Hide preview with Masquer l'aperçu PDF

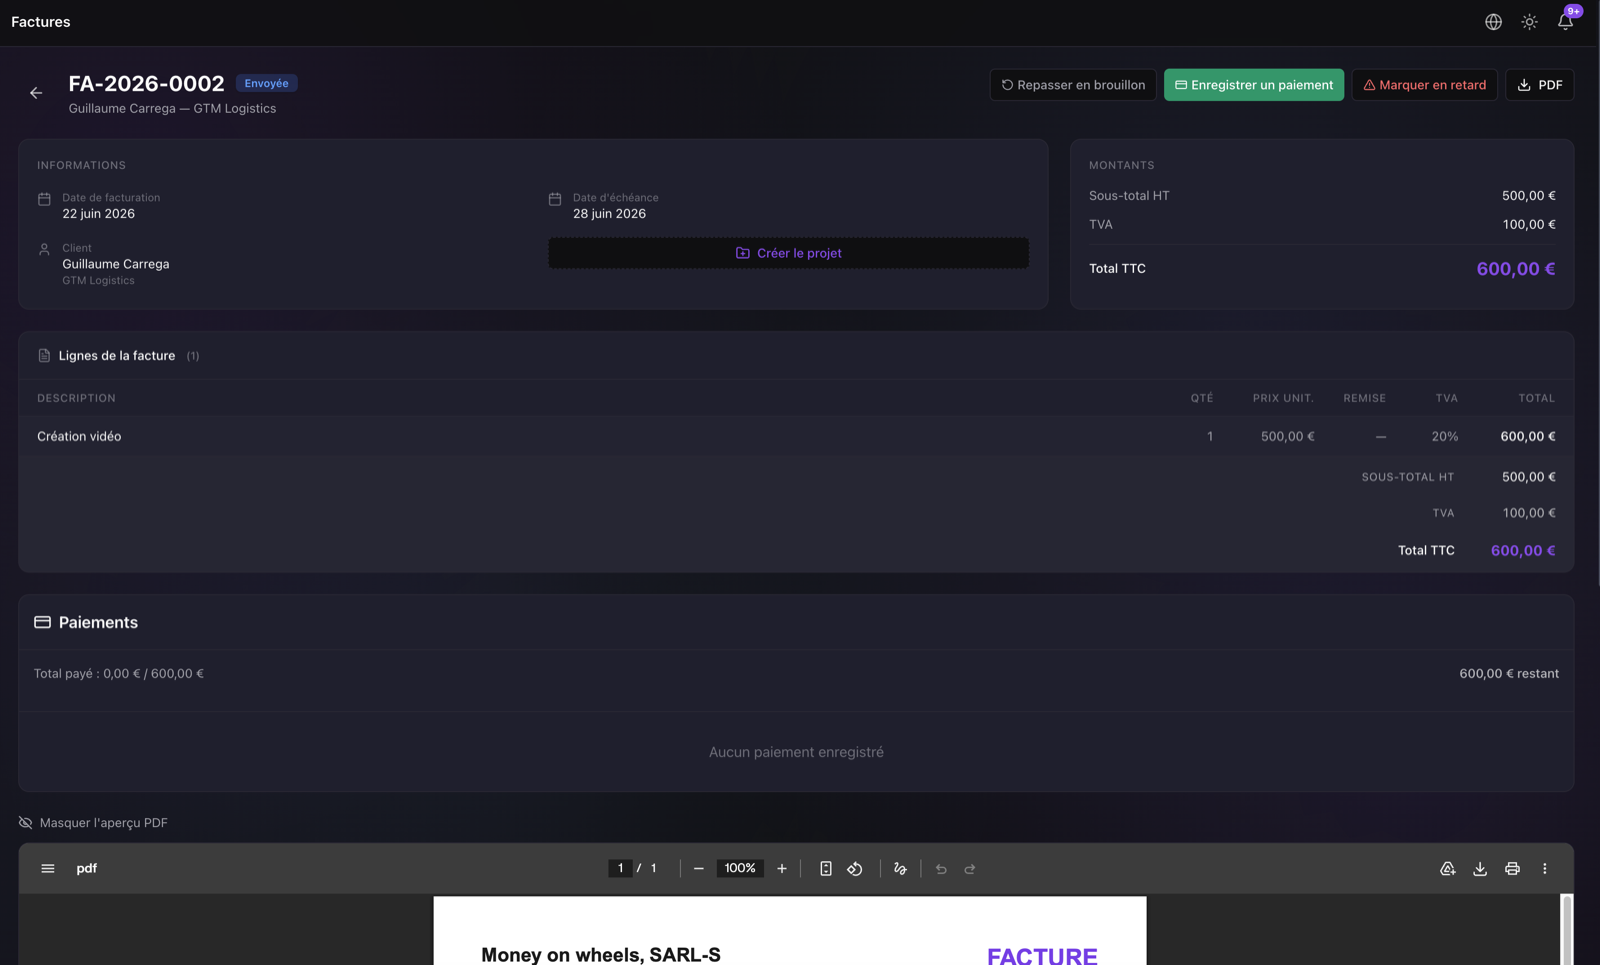pyautogui.click(x=93, y=823)
